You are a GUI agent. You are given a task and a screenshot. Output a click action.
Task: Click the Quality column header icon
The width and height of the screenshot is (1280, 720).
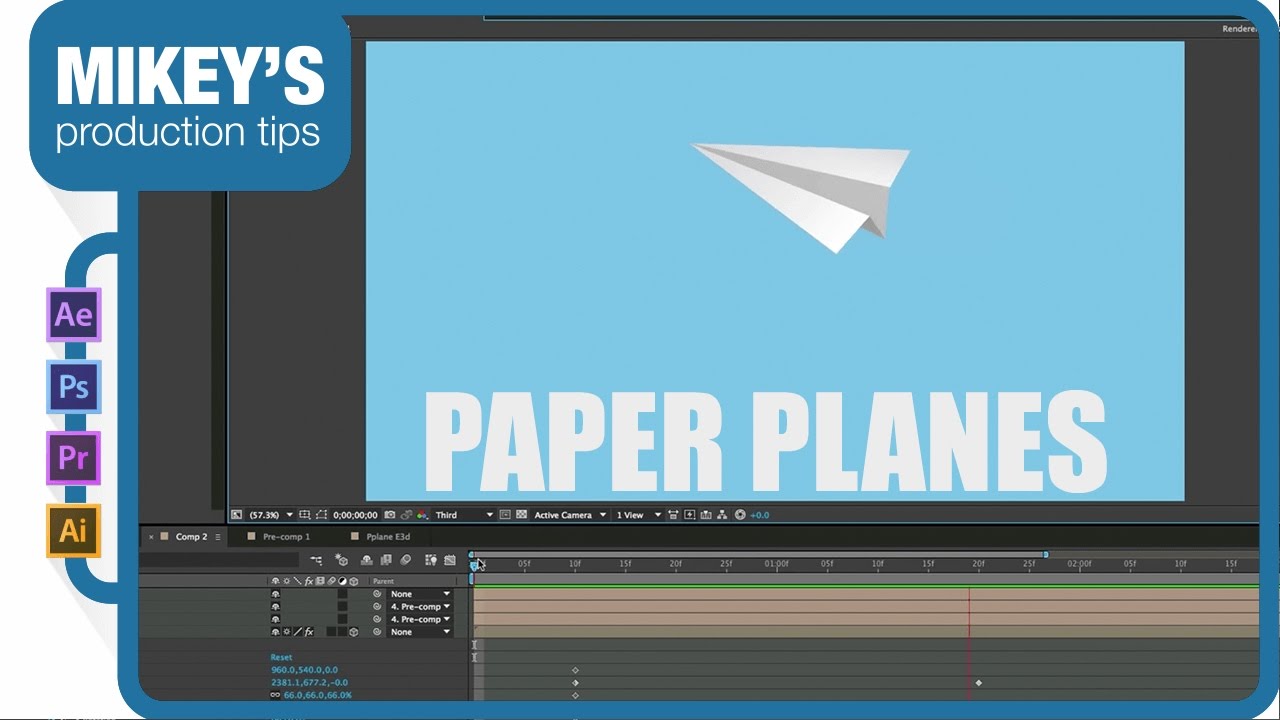pos(297,581)
